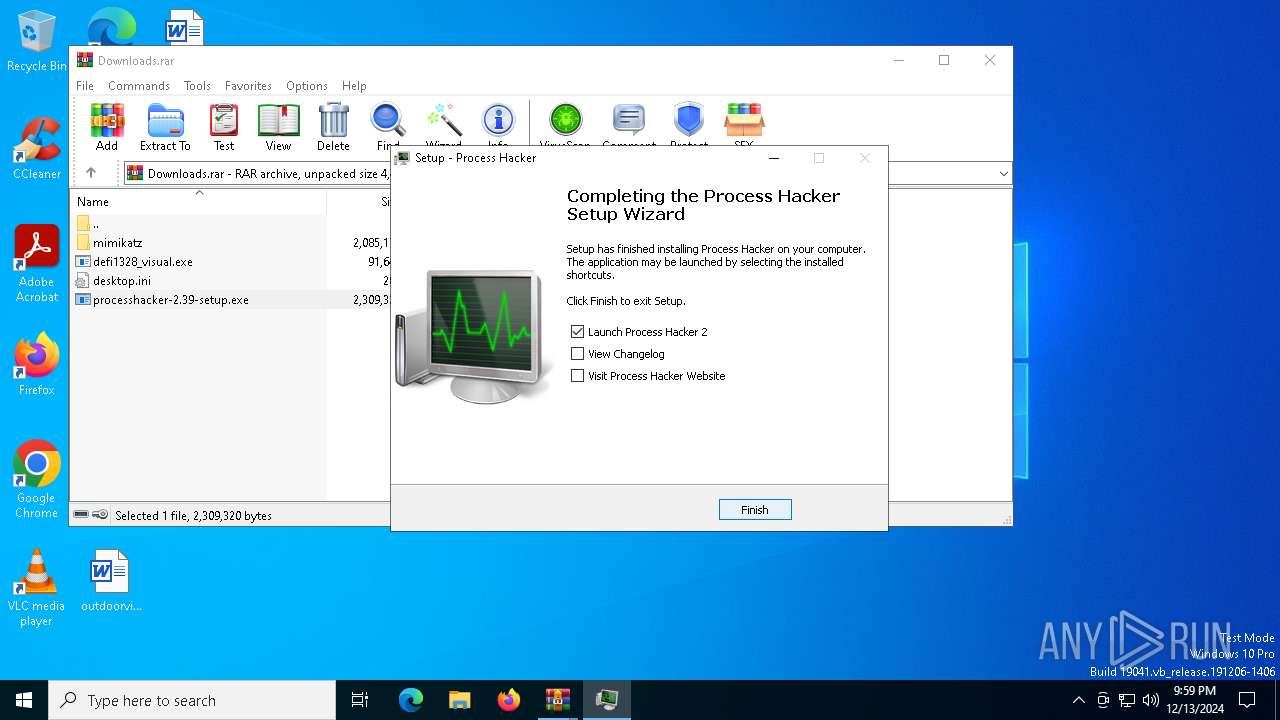Select the outdoorvi Word document on desktop

[111, 581]
